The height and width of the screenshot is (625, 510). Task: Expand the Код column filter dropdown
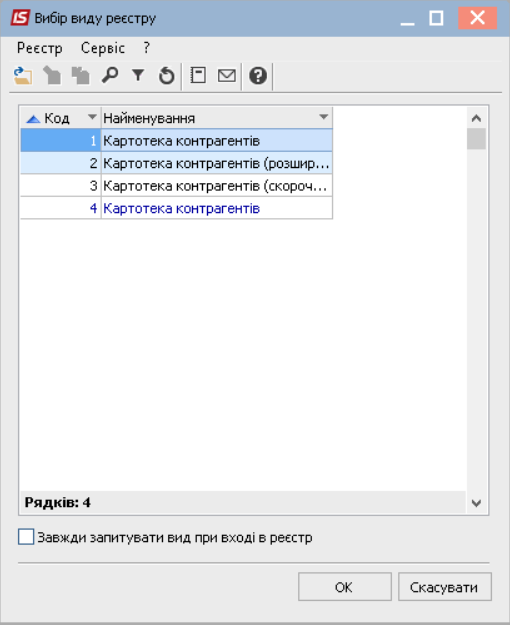pyautogui.click(x=92, y=117)
